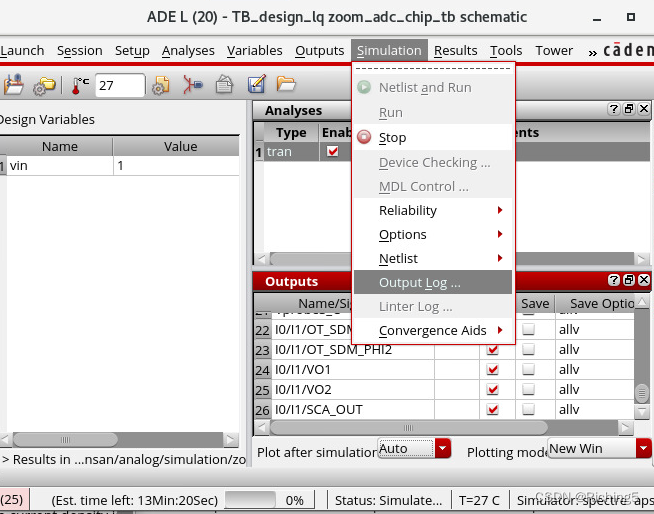
Task: Click the temperature input field showing 27
Action: click(x=120, y=86)
